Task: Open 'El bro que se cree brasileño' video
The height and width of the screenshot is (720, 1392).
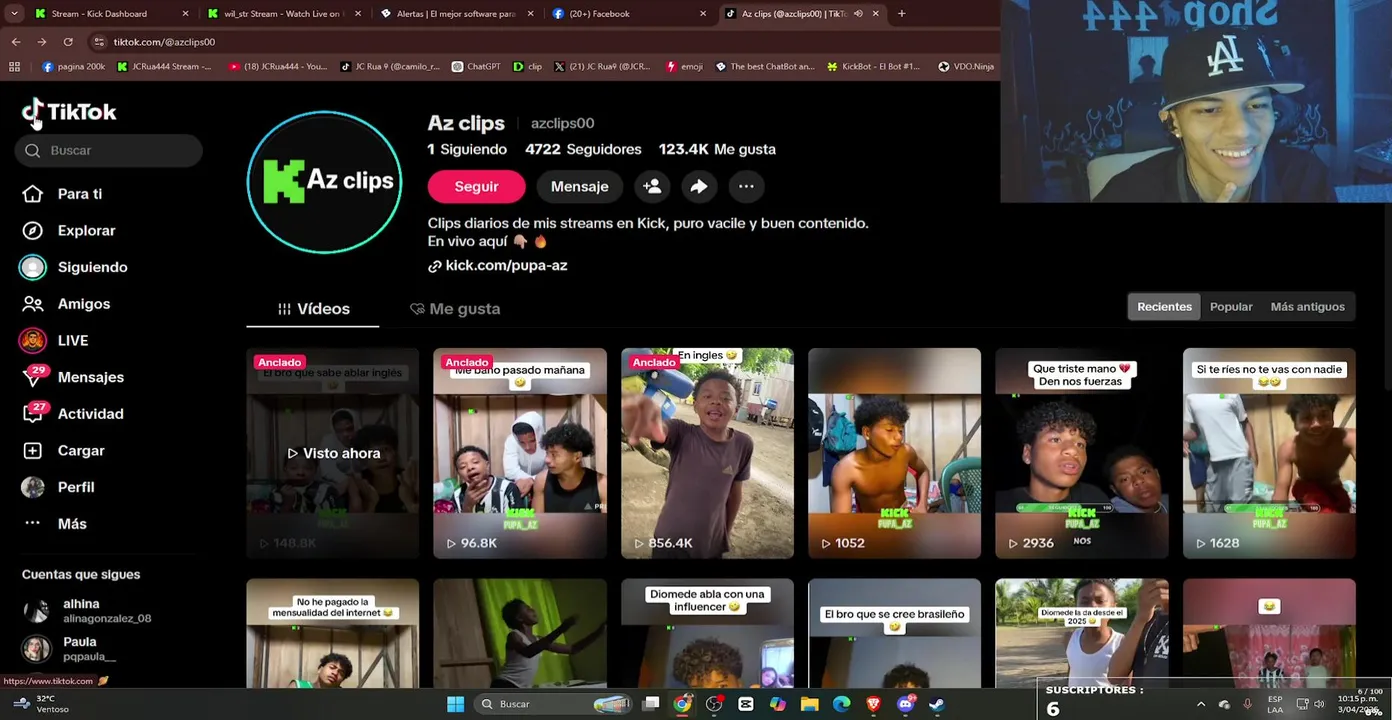Action: coord(894,633)
